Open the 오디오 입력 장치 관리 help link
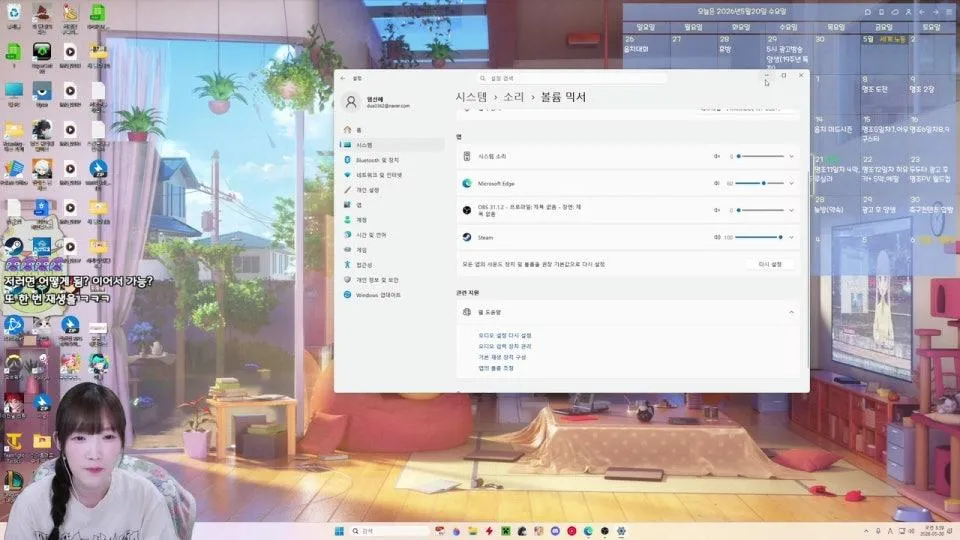Image resolution: width=960 pixels, height=540 pixels. 504,347
